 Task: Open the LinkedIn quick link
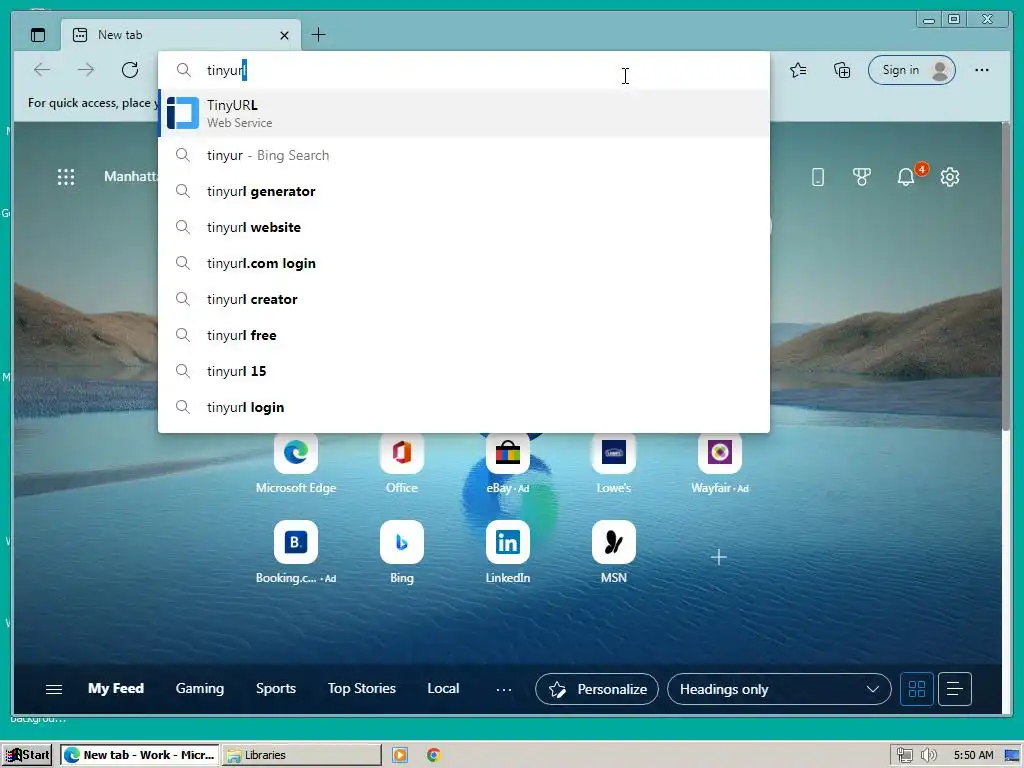click(x=507, y=552)
